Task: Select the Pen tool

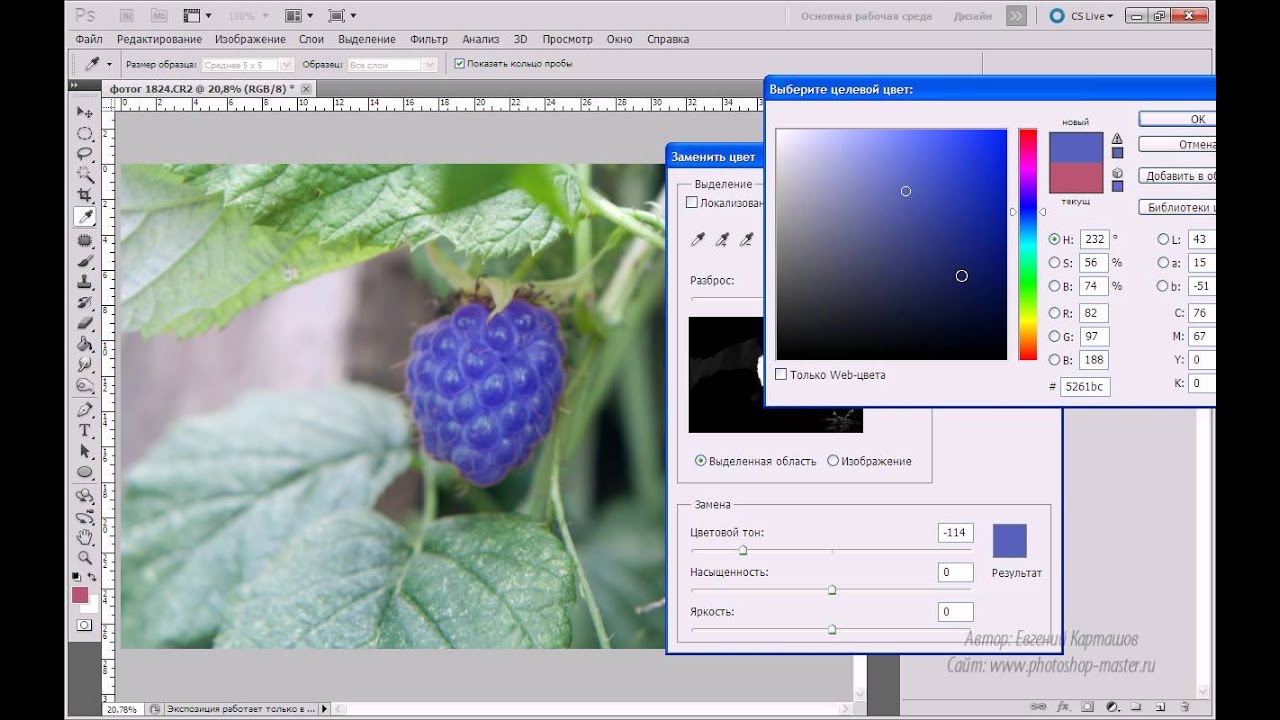Action: pos(85,410)
